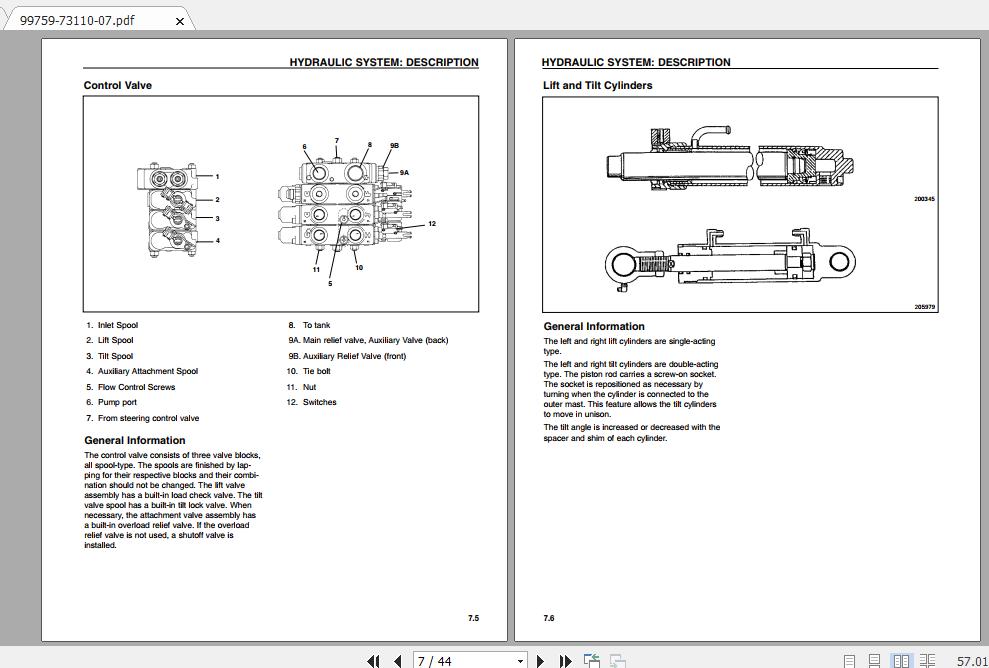Enable continuous scrolling page layout
The height and width of the screenshot is (668, 989).
coord(875,661)
